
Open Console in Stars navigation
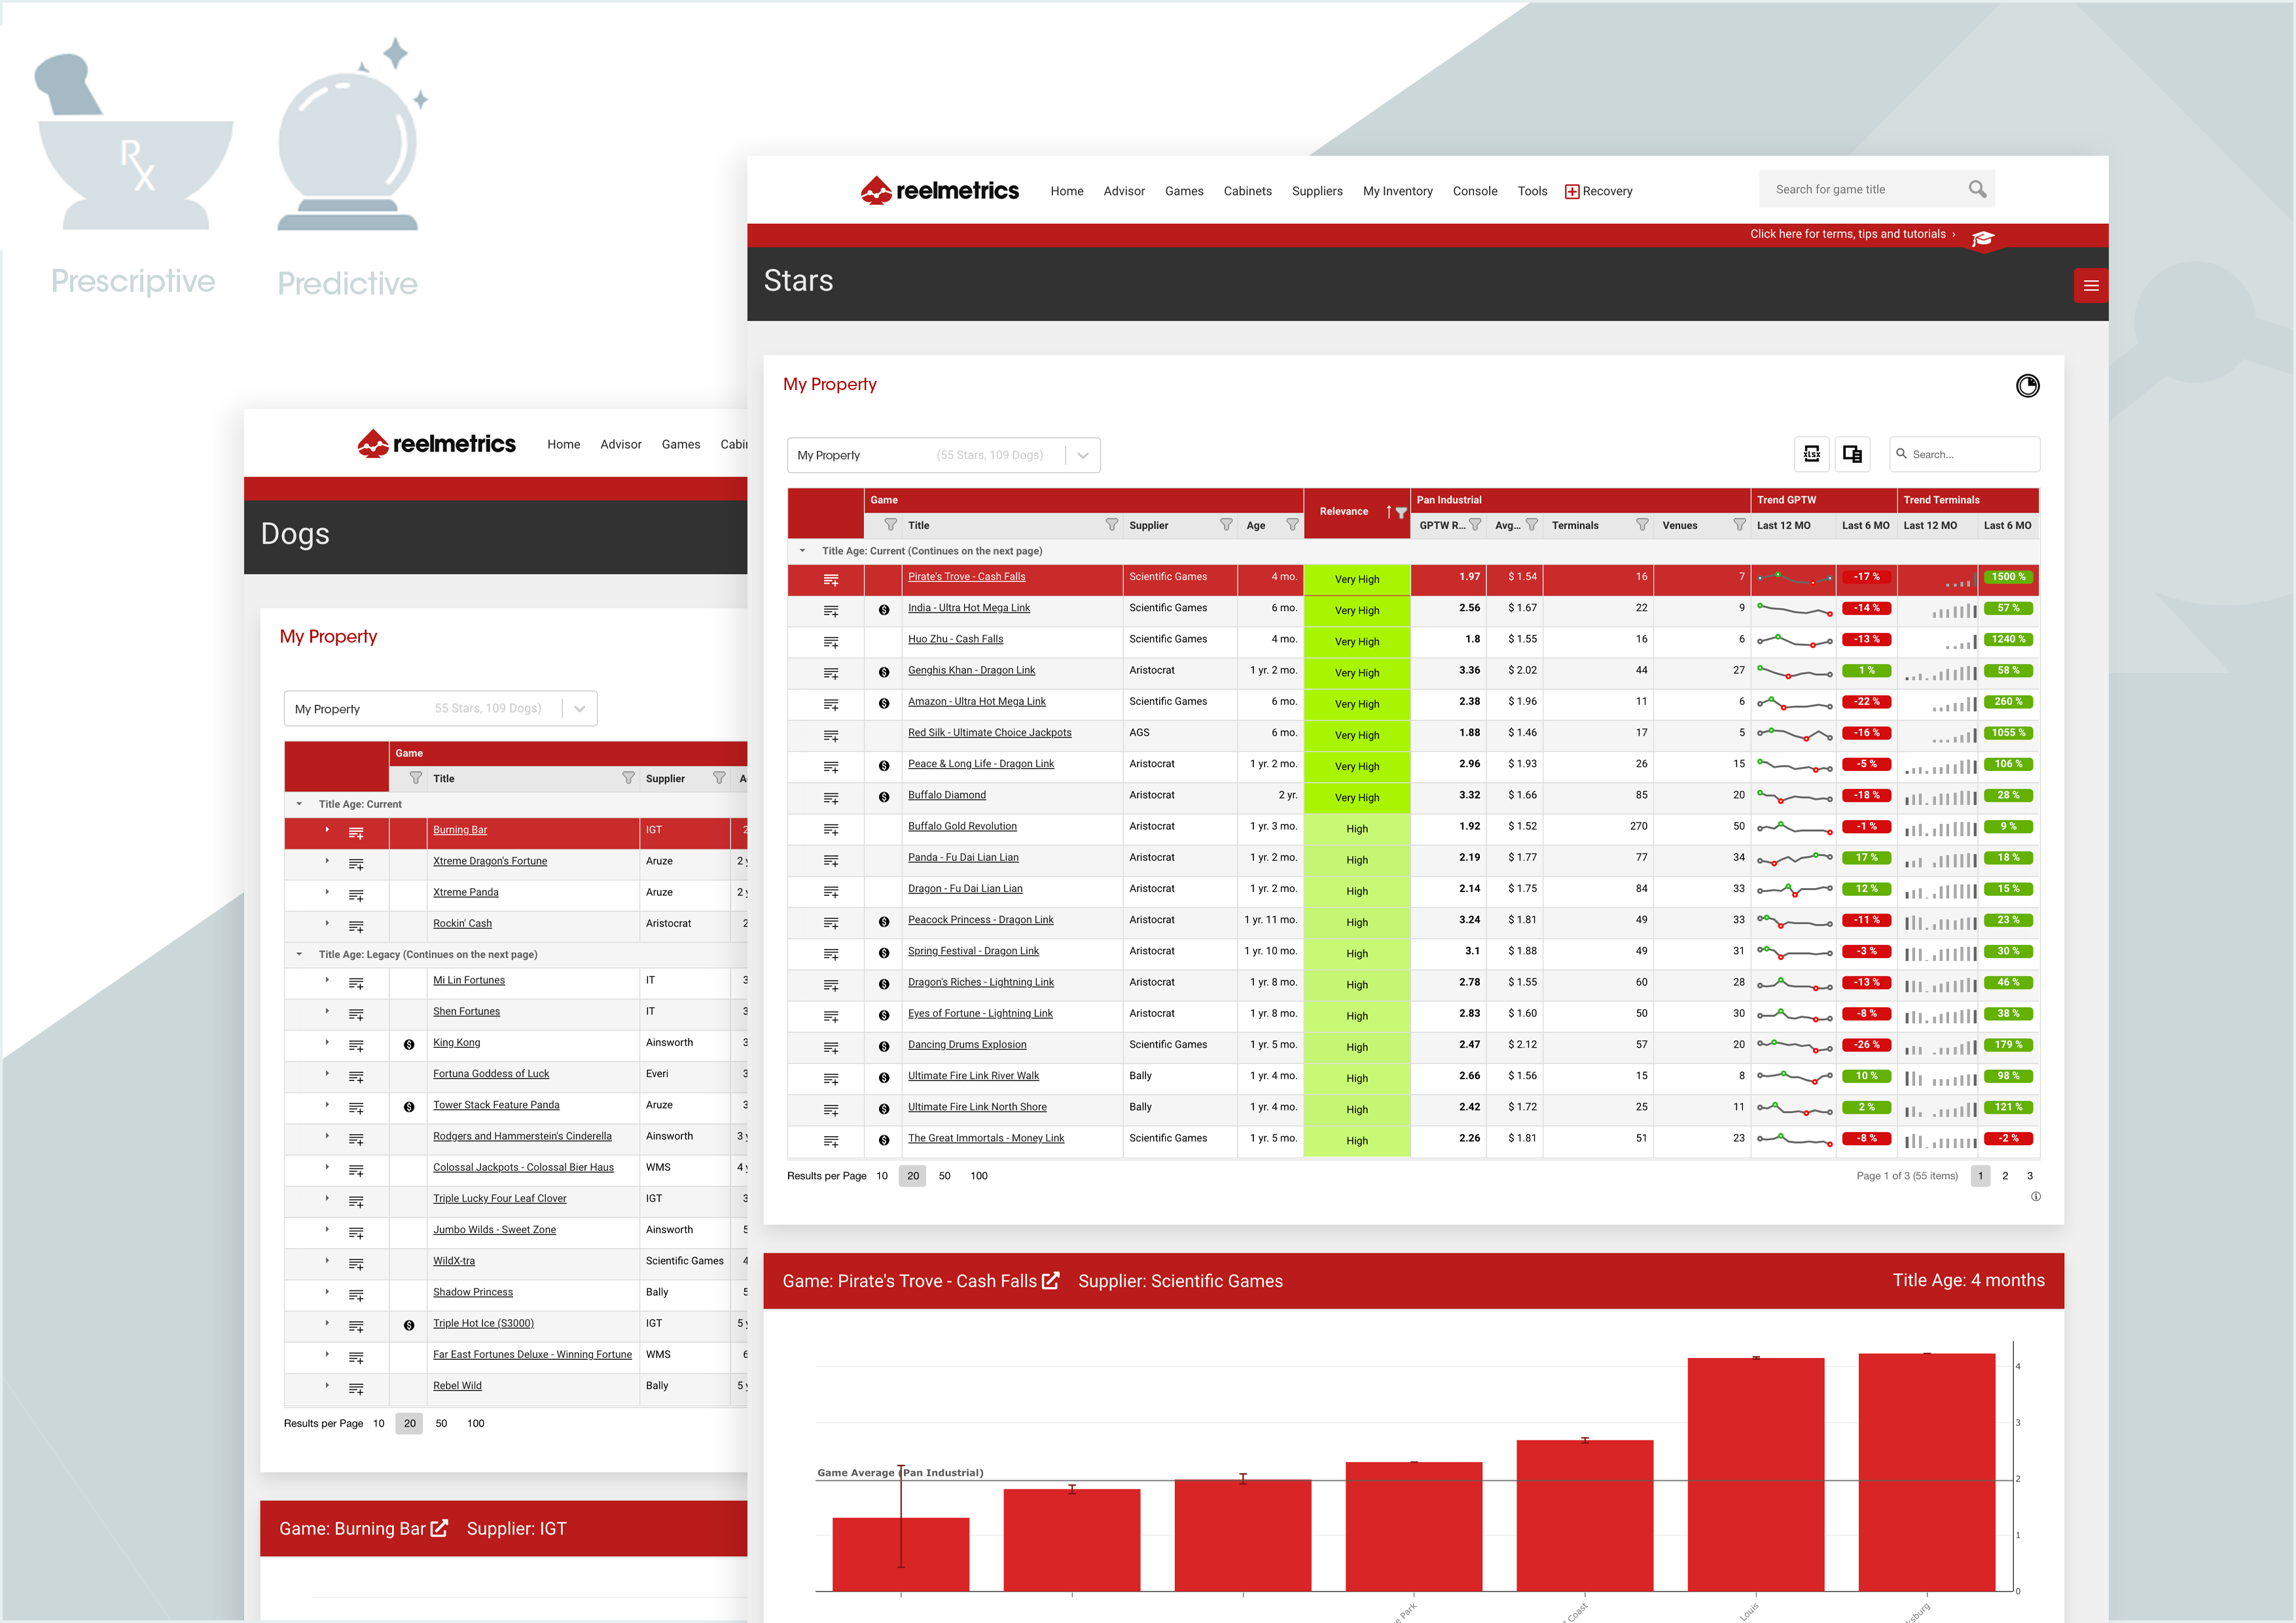1474,191
